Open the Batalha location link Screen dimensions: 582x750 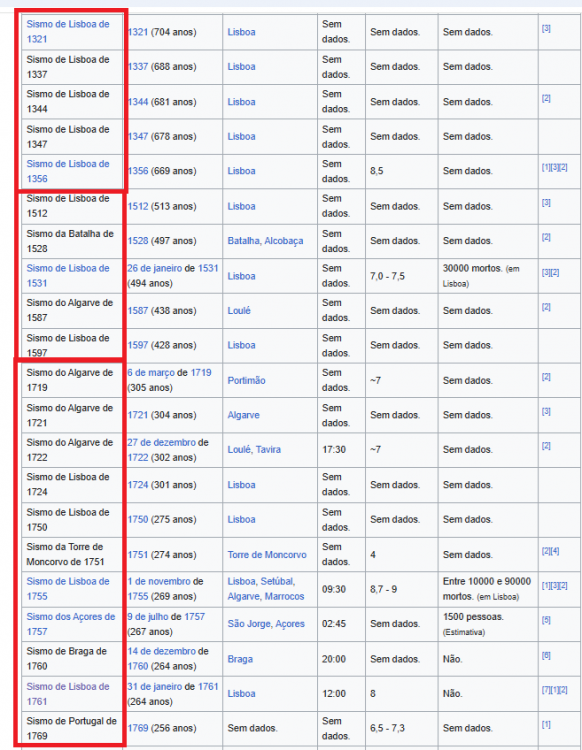[x=243, y=241]
